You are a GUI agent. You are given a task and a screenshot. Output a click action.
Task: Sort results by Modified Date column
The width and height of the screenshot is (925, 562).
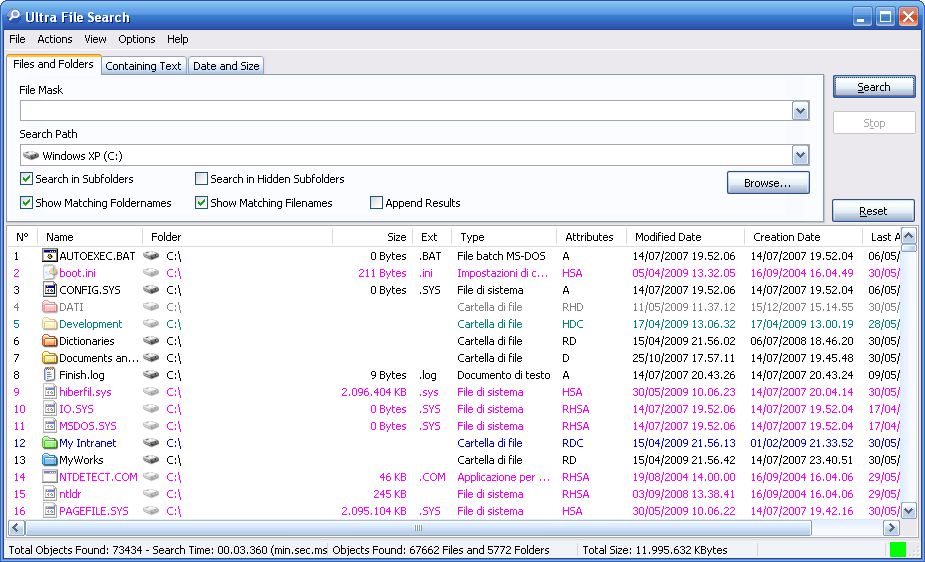[x=668, y=237]
